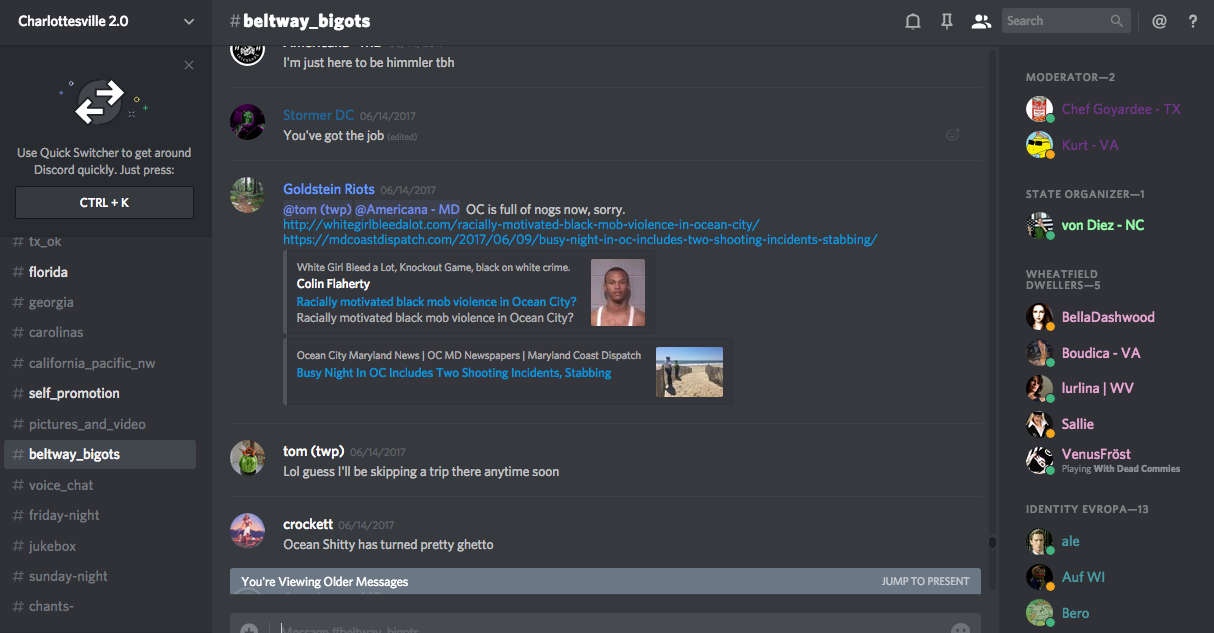Viewport: 1214px width, 633px height.
Task: Click the upload plus icon in message box
Action: 249,629
